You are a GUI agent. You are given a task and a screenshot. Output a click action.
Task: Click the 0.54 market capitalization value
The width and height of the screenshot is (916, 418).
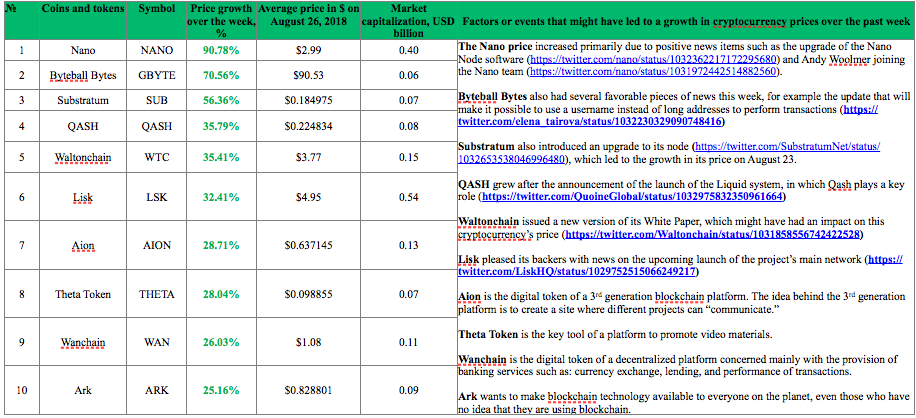pyautogui.click(x=408, y=197)
